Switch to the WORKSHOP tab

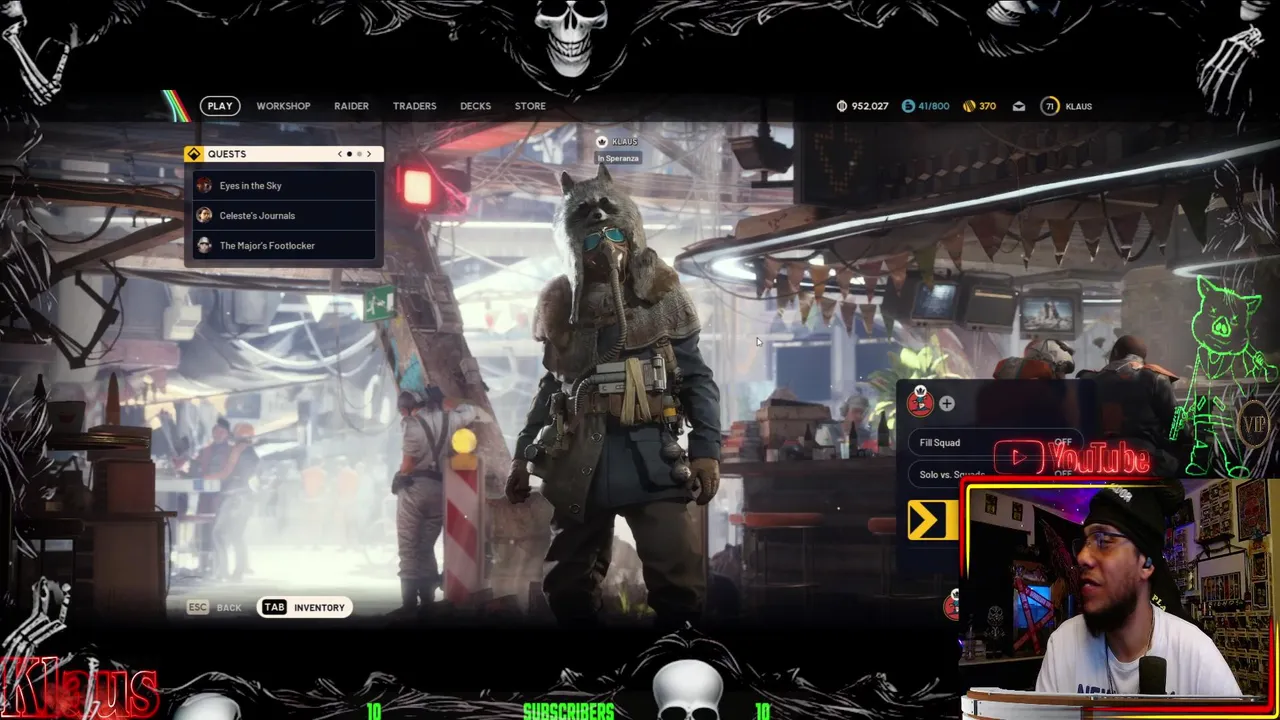pyautogui.click(x=283, y=106)
